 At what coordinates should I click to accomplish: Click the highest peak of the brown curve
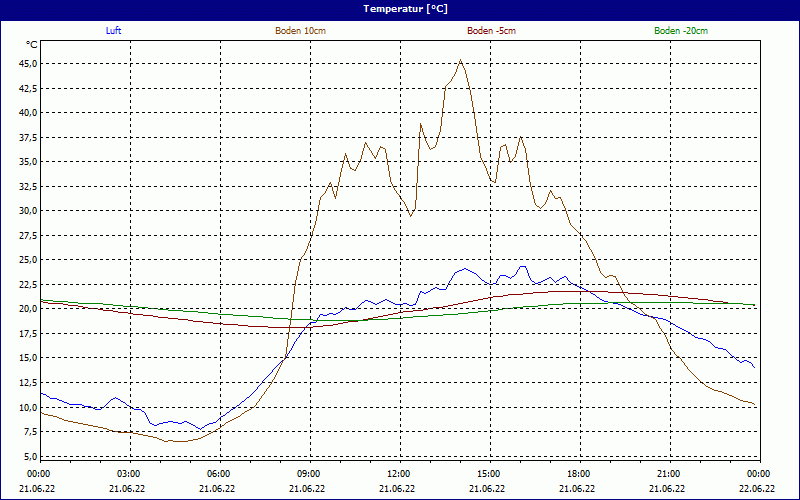[460, 60]
